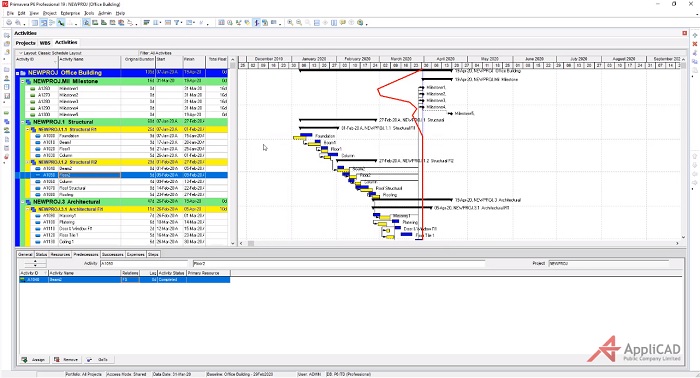Click the Gantt chart horizontal scrollbar
This screenshot has width=700, height=378.
click(458, 244)
